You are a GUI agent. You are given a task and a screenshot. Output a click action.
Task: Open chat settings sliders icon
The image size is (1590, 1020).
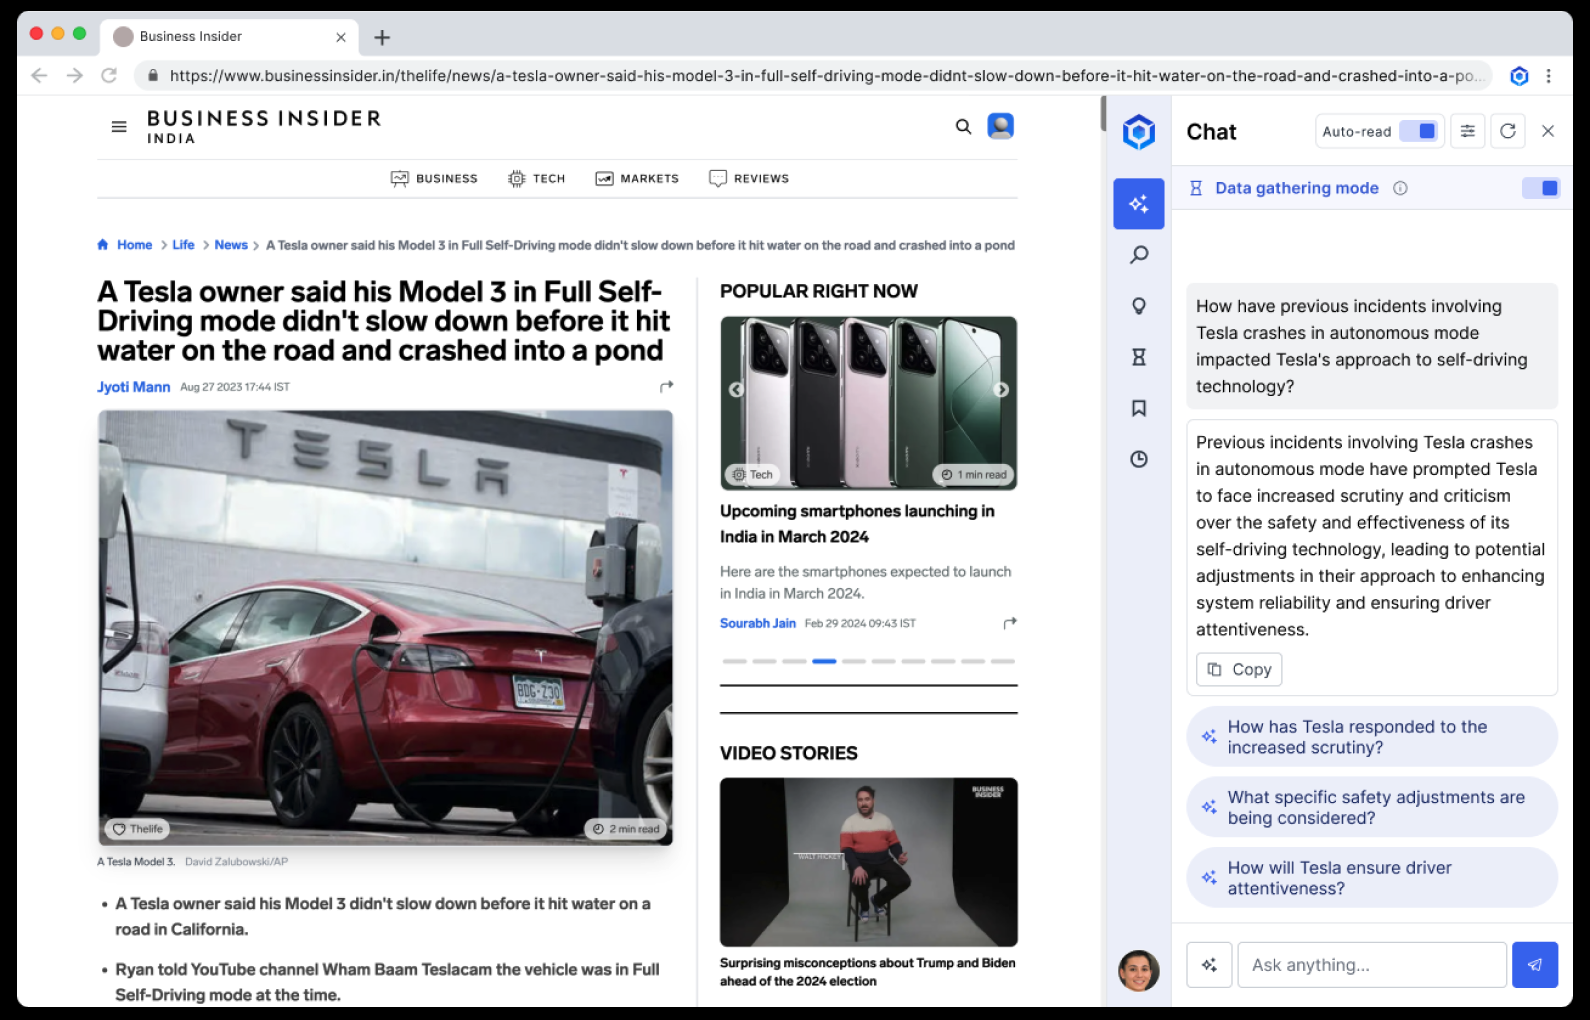point(1467,131)
